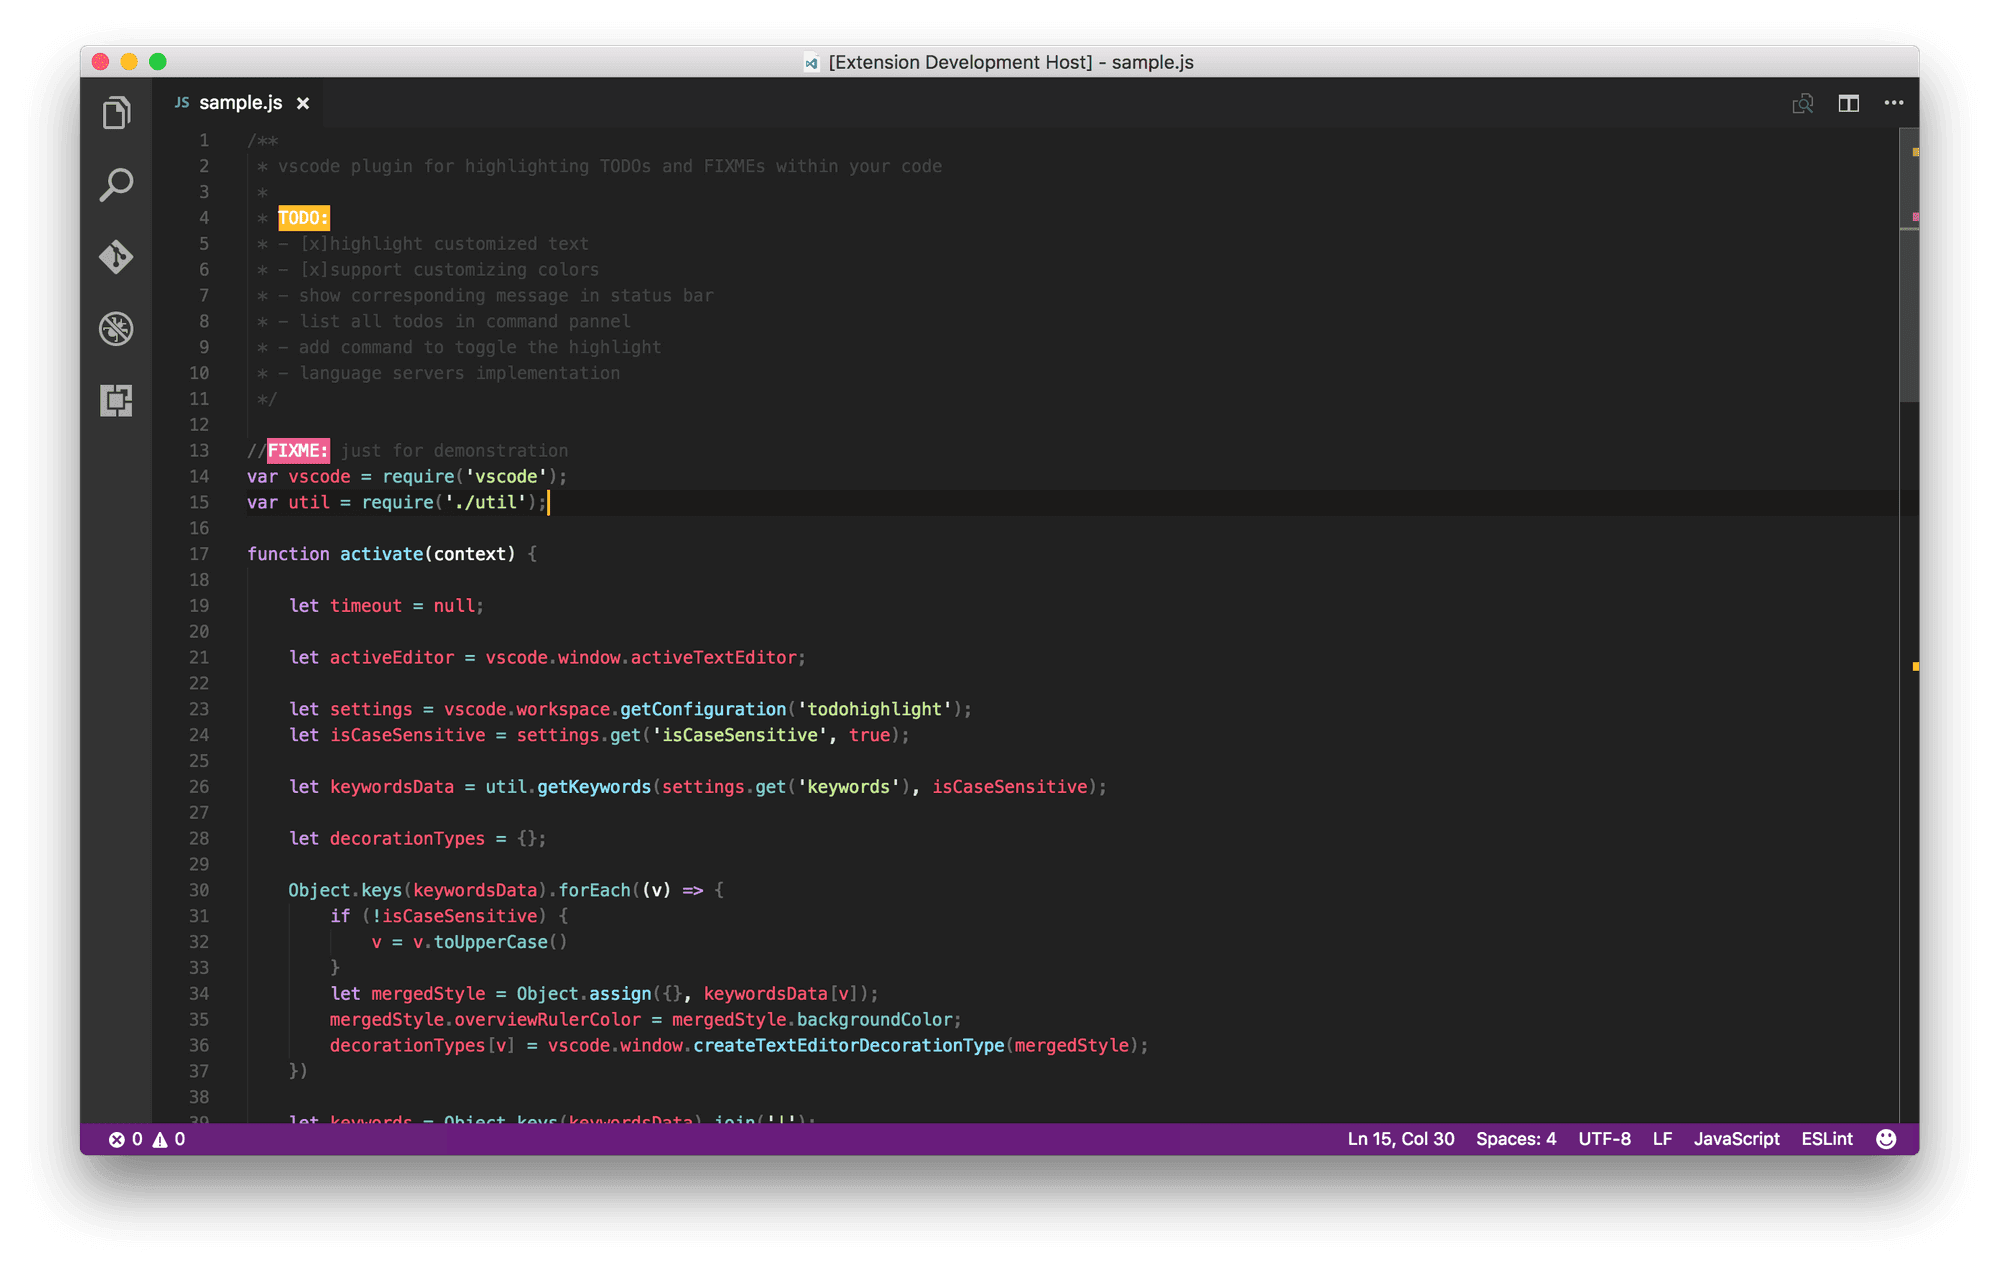Click 'just for demonstration' comment text
This screenshot has width=2000, height=1270.
(x=454, y=451)
